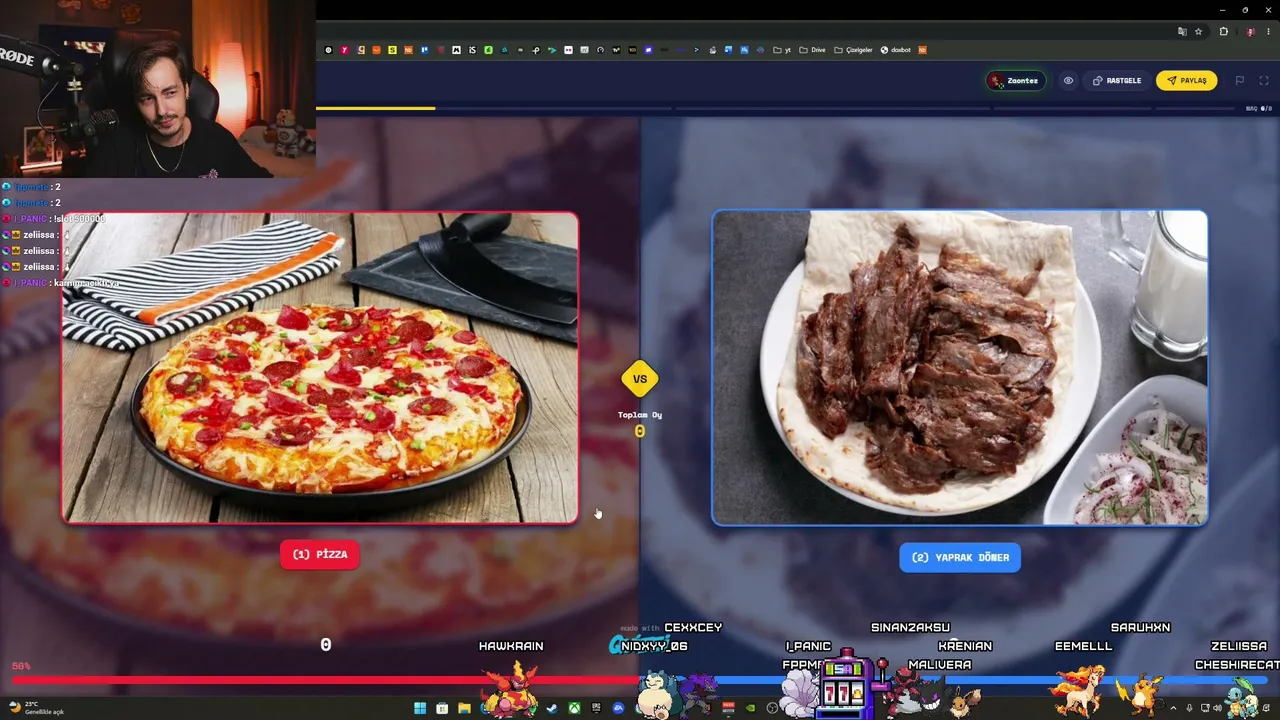Open the Nvidia app in taskbar
The image size is (1280, 720).
click(750, 708)
